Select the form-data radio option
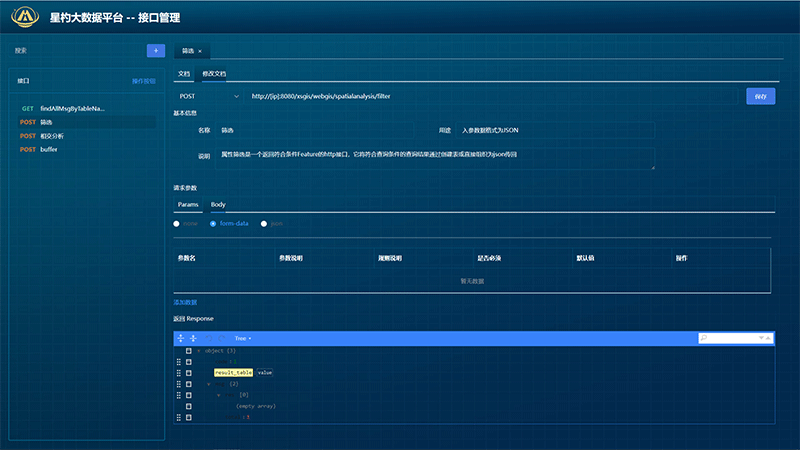The image size is (800, 450). pyautogui.click(x=213, y=224)
